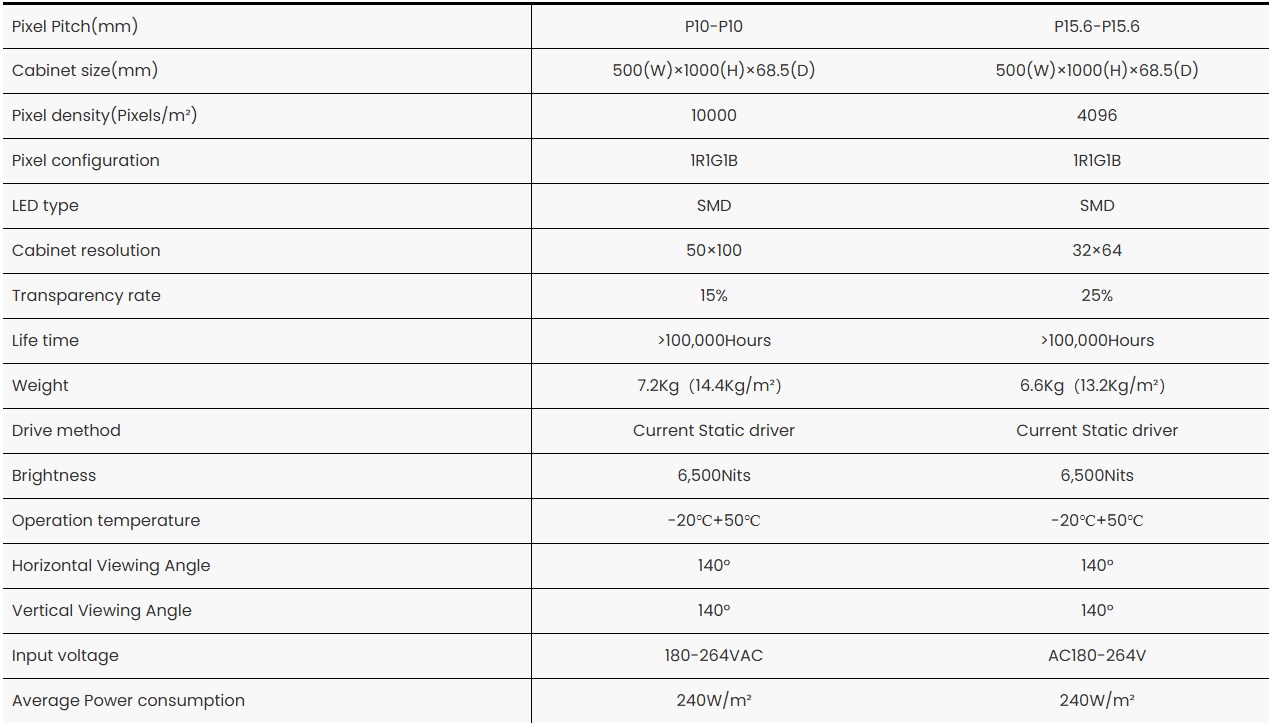Click the 15% transparency rate value
Image resolution: width=1270 pixels, height=723 pixels.
(714, 296)
